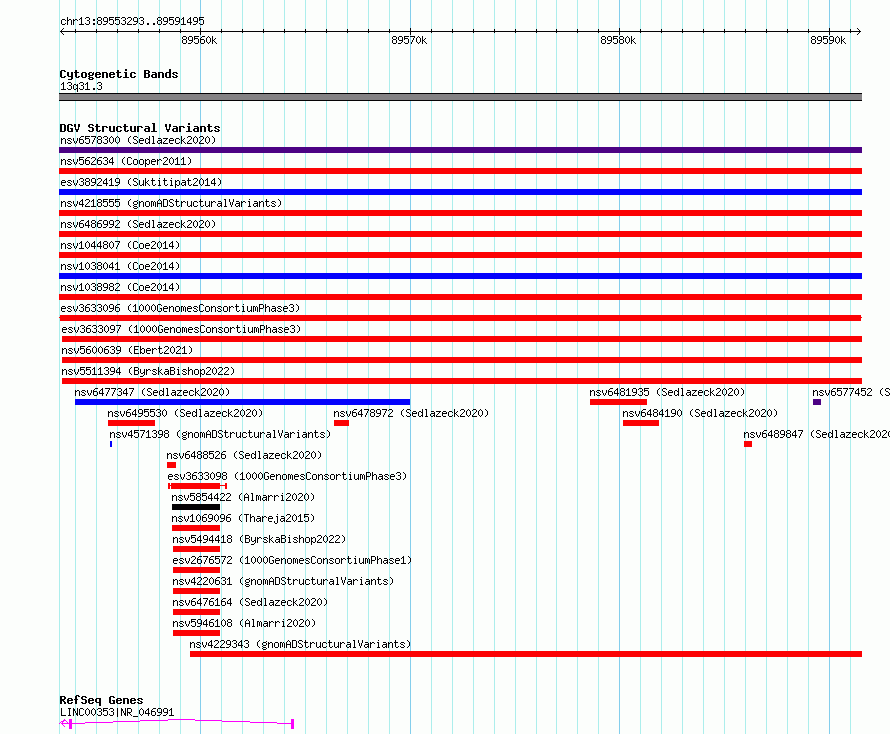Select the gray 13q31.3 cytogenetic band bar
The width and height of the screenshot is (890, 734).
[x=460, y=97]
